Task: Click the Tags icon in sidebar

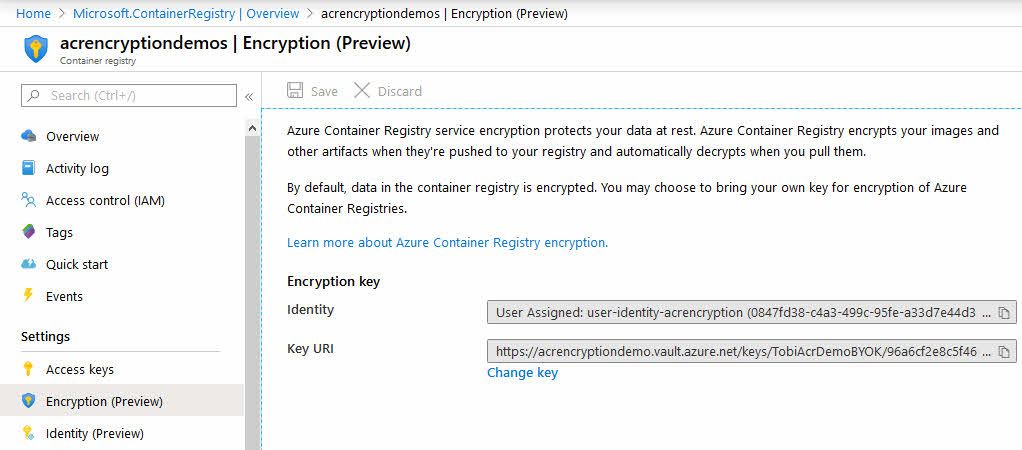Action: tap(28, 232)
